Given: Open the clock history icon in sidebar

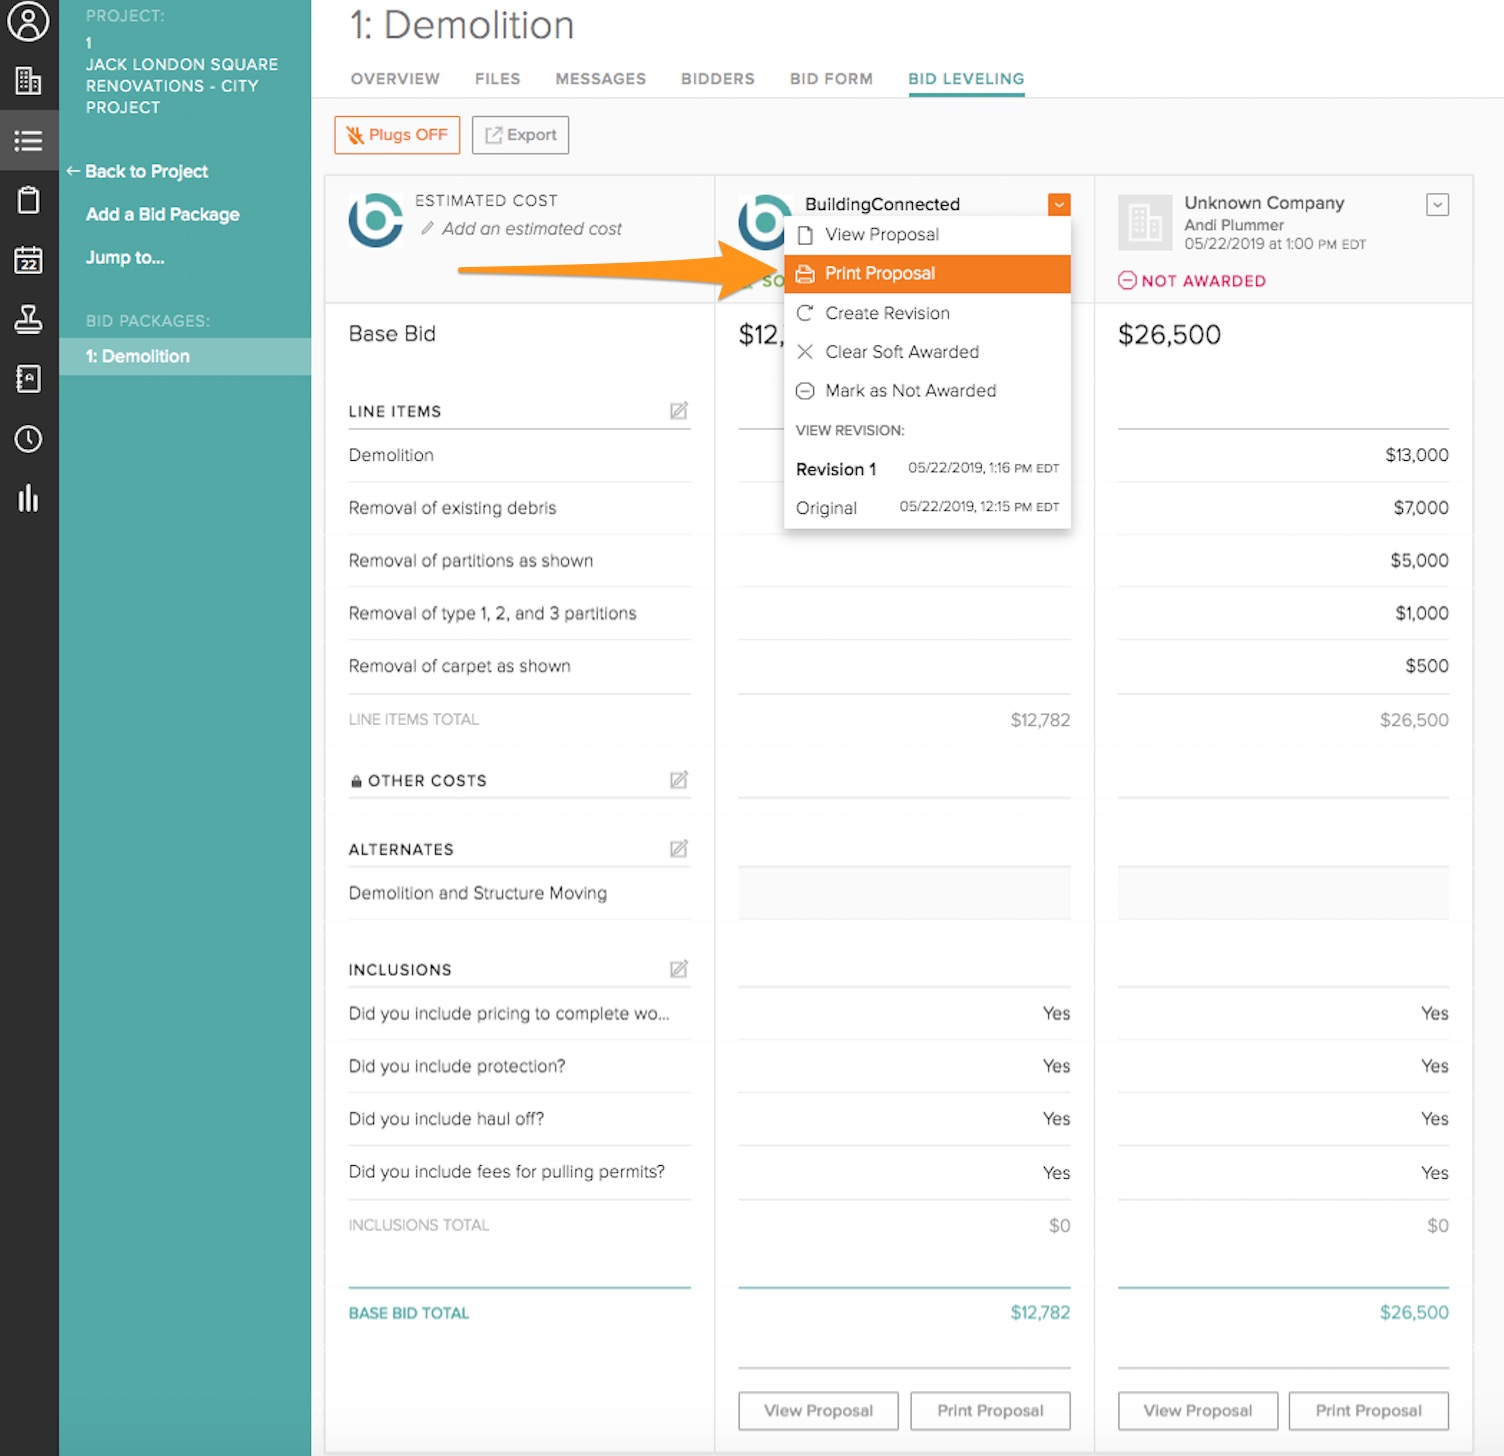Looking at the screenshot, I should pos(28,439).
